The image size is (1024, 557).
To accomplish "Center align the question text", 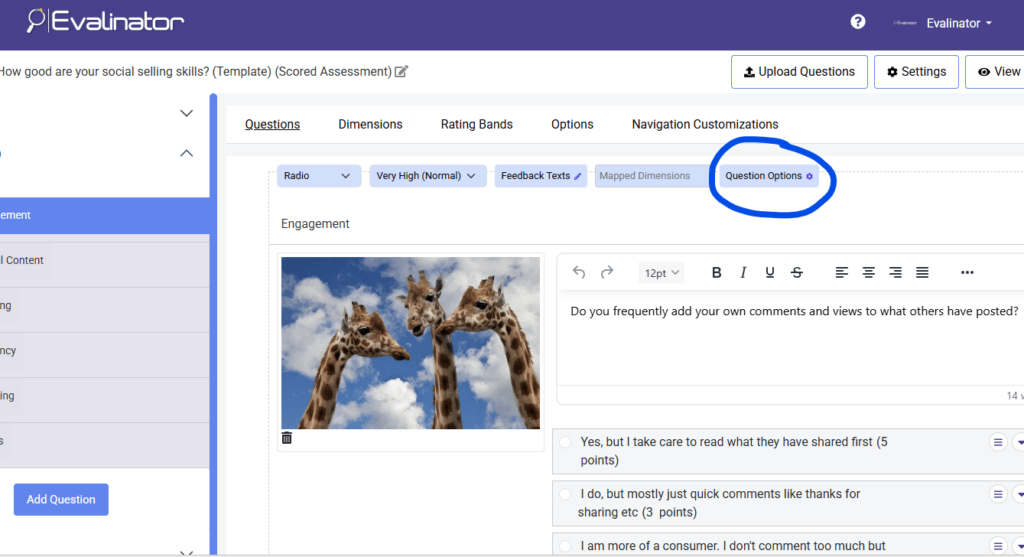I will click(x=869, y=272).
